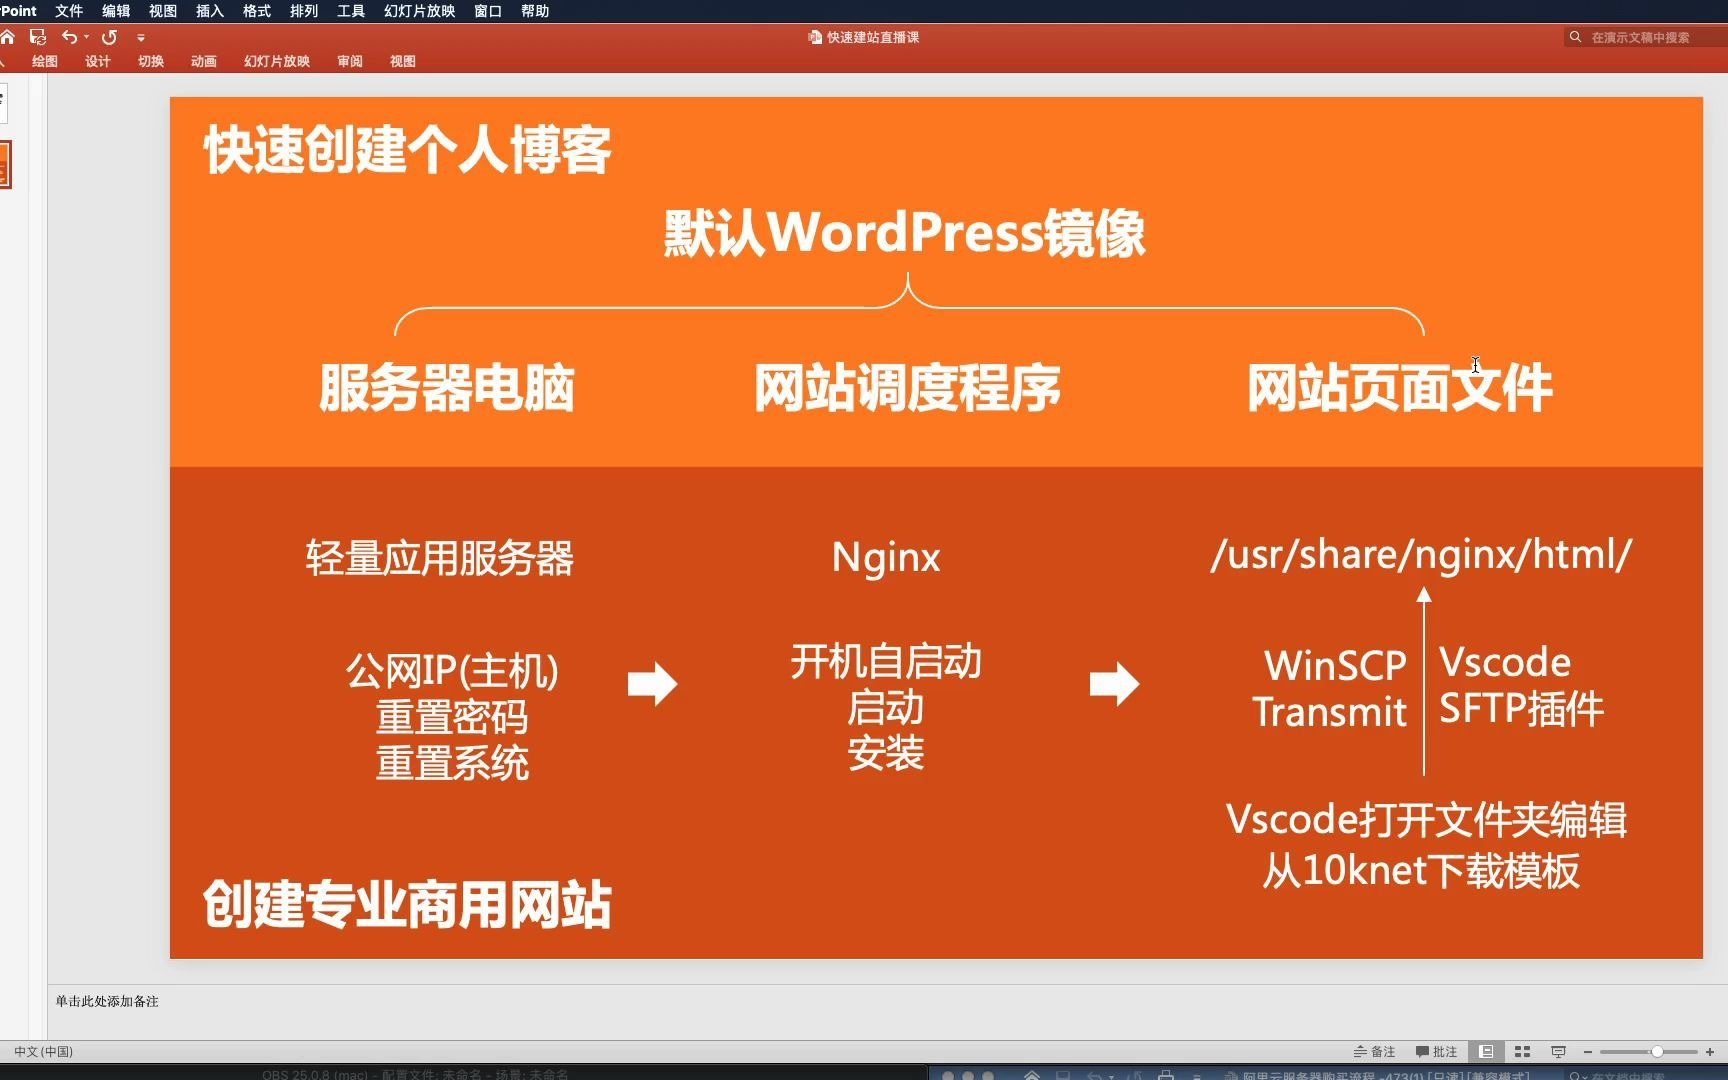The height and width of the screenshot is (1080, 1728).
Task: Switch to the 切换 ribbon tab
Action: click(151, 61)
